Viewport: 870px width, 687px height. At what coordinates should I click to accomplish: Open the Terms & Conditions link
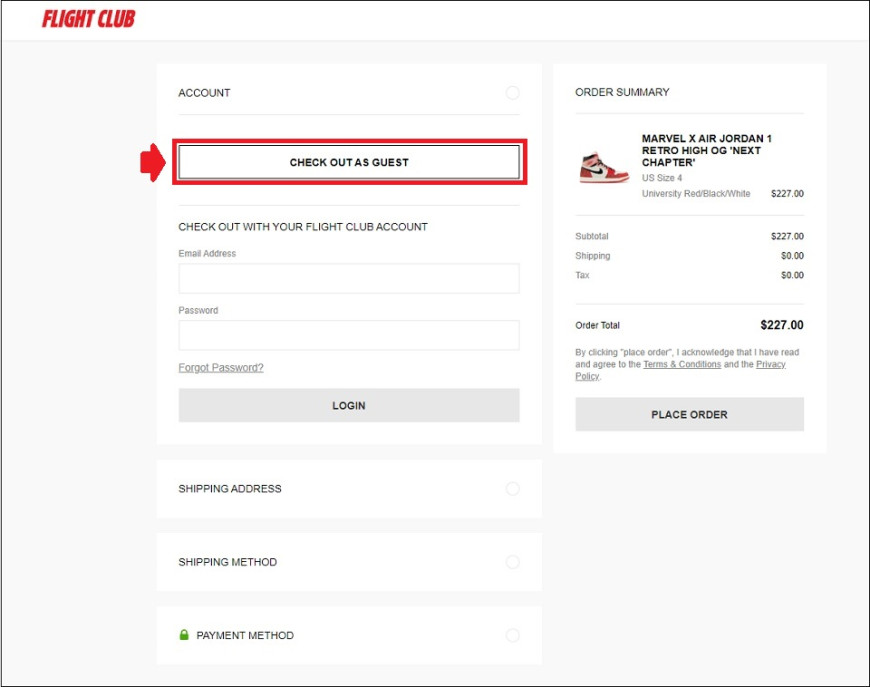point(682,364)
